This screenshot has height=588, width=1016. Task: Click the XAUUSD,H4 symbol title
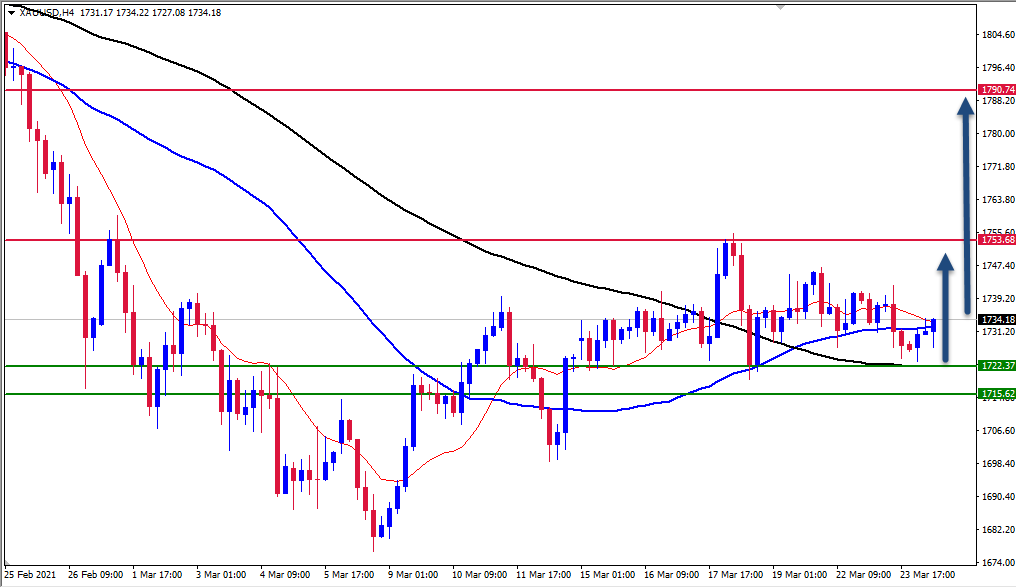[x=47, y=12]
